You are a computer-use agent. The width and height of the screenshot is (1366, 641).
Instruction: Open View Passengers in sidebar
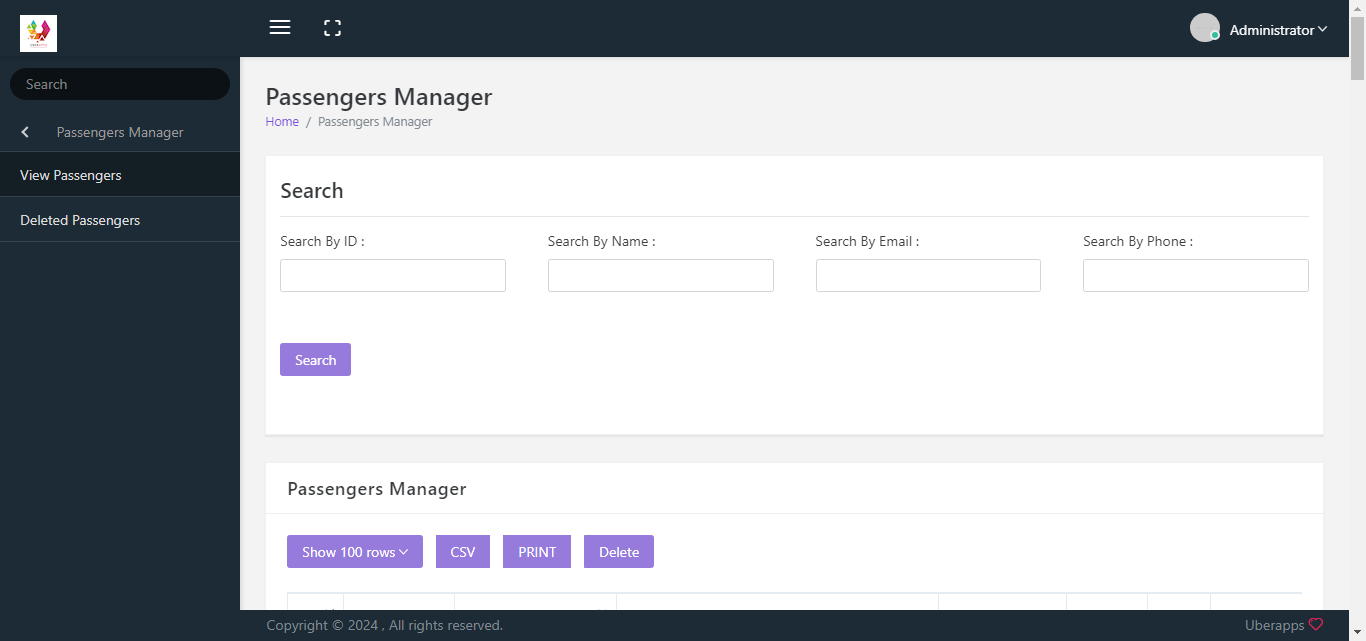point(120,175)
